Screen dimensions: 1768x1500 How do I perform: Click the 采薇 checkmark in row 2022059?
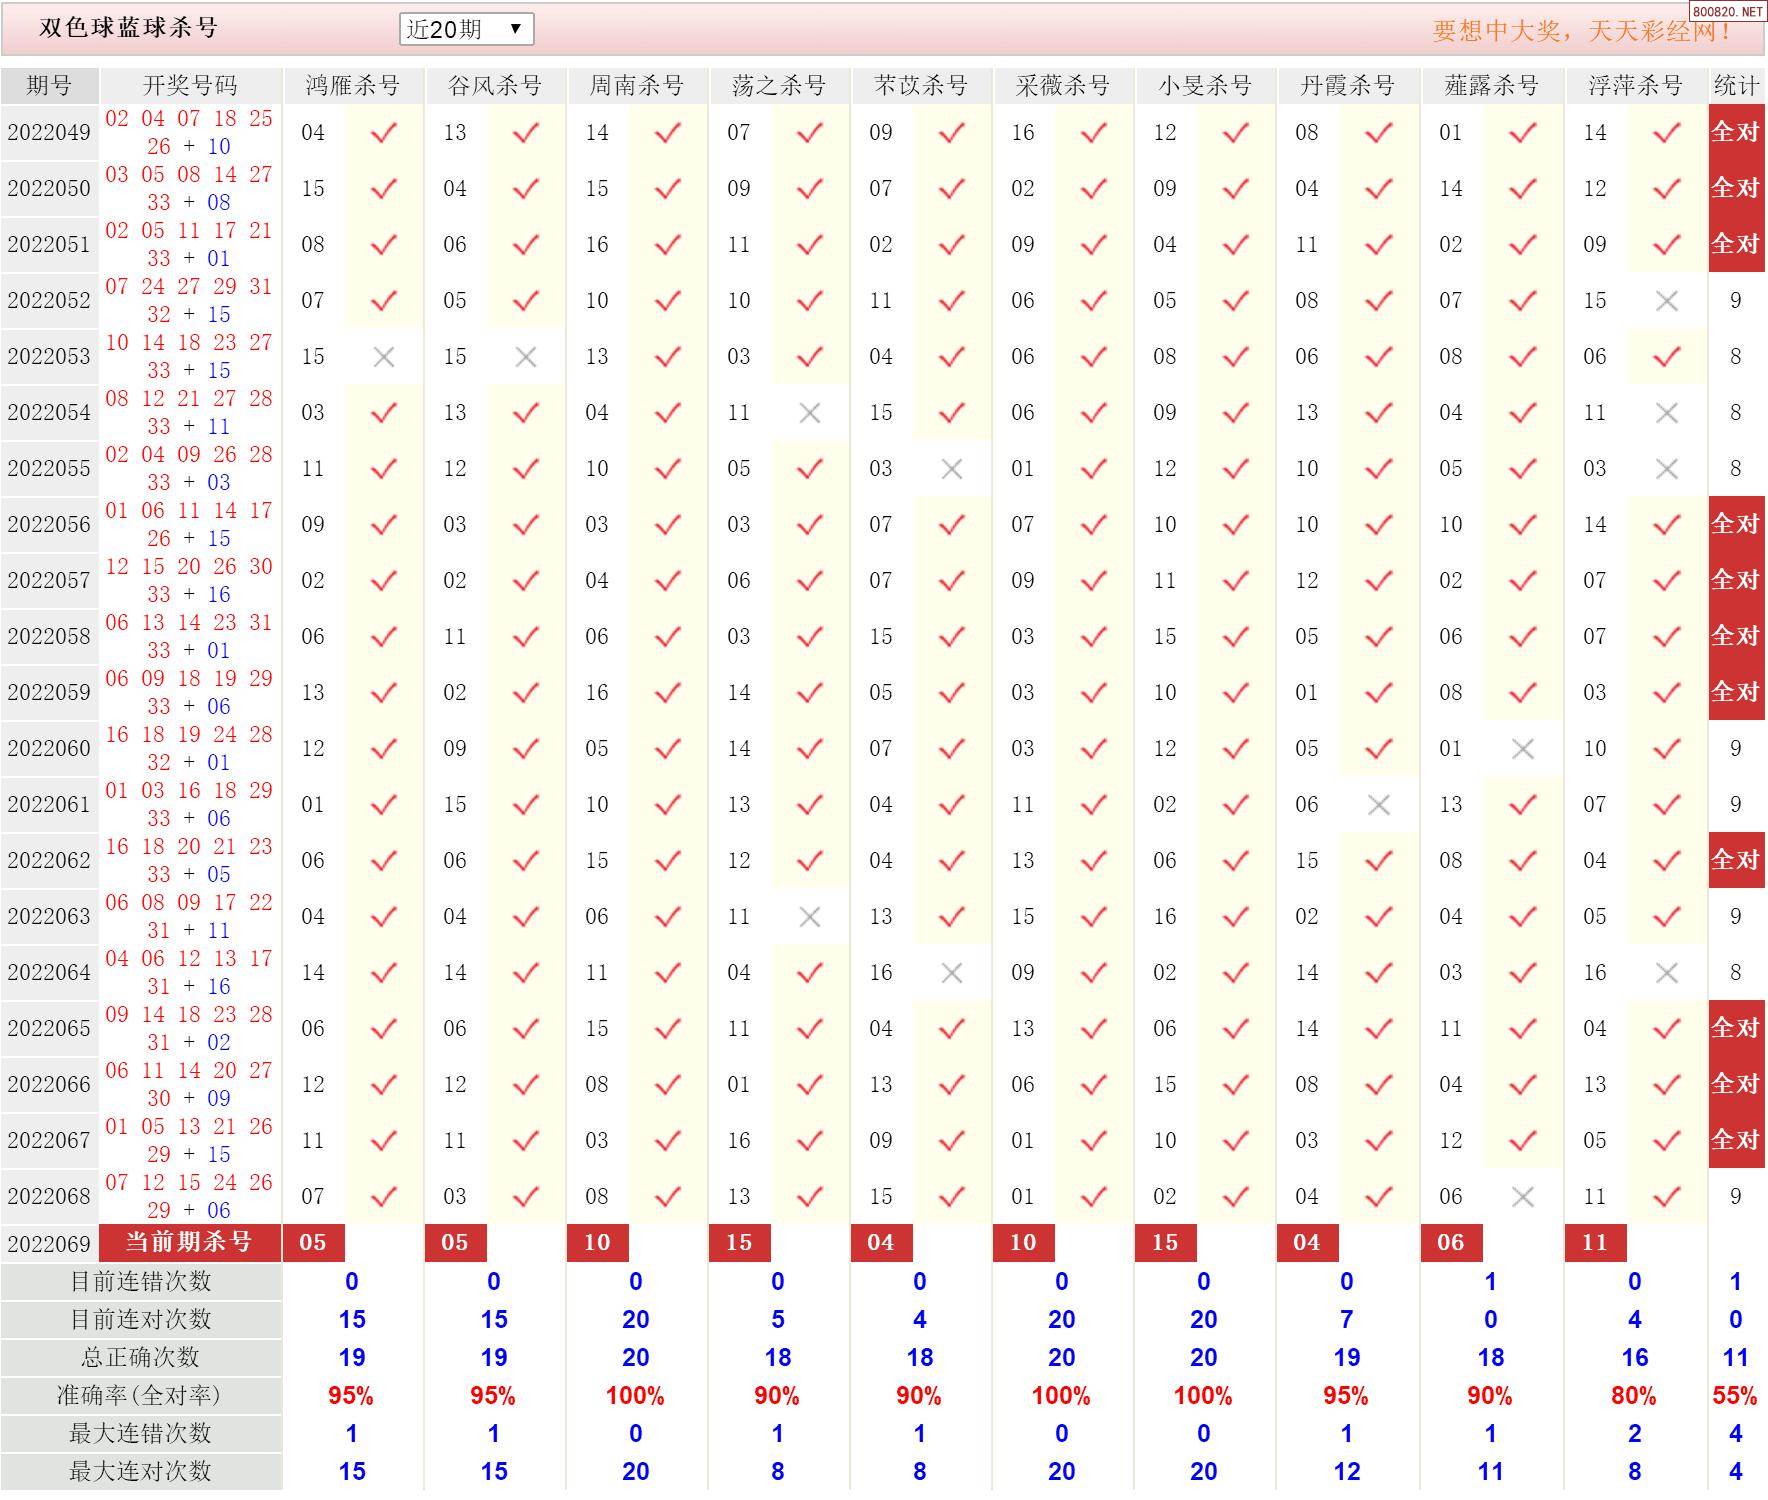tap(1094, 692)
